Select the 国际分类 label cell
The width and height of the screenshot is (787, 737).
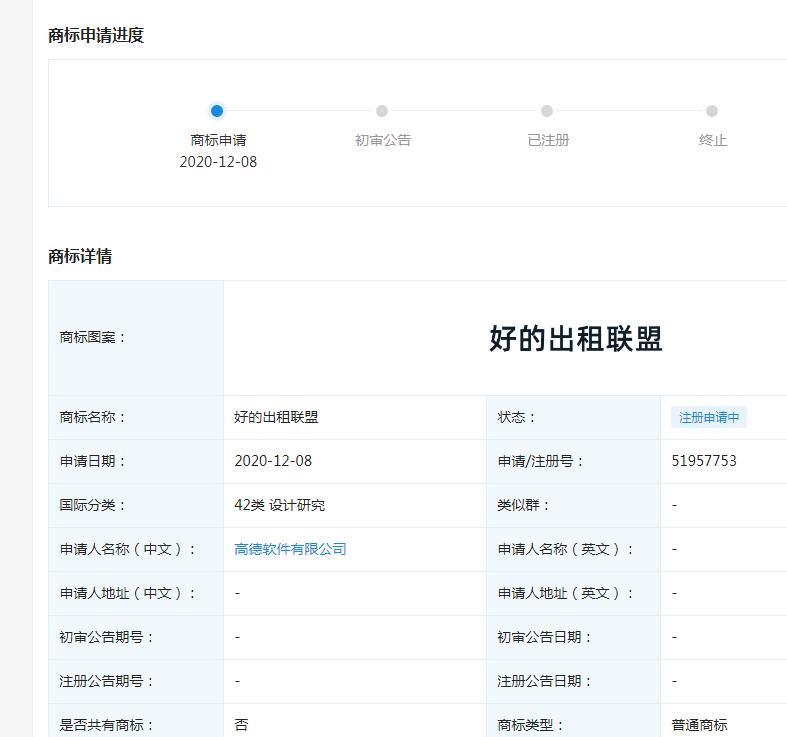pos(136,506)
